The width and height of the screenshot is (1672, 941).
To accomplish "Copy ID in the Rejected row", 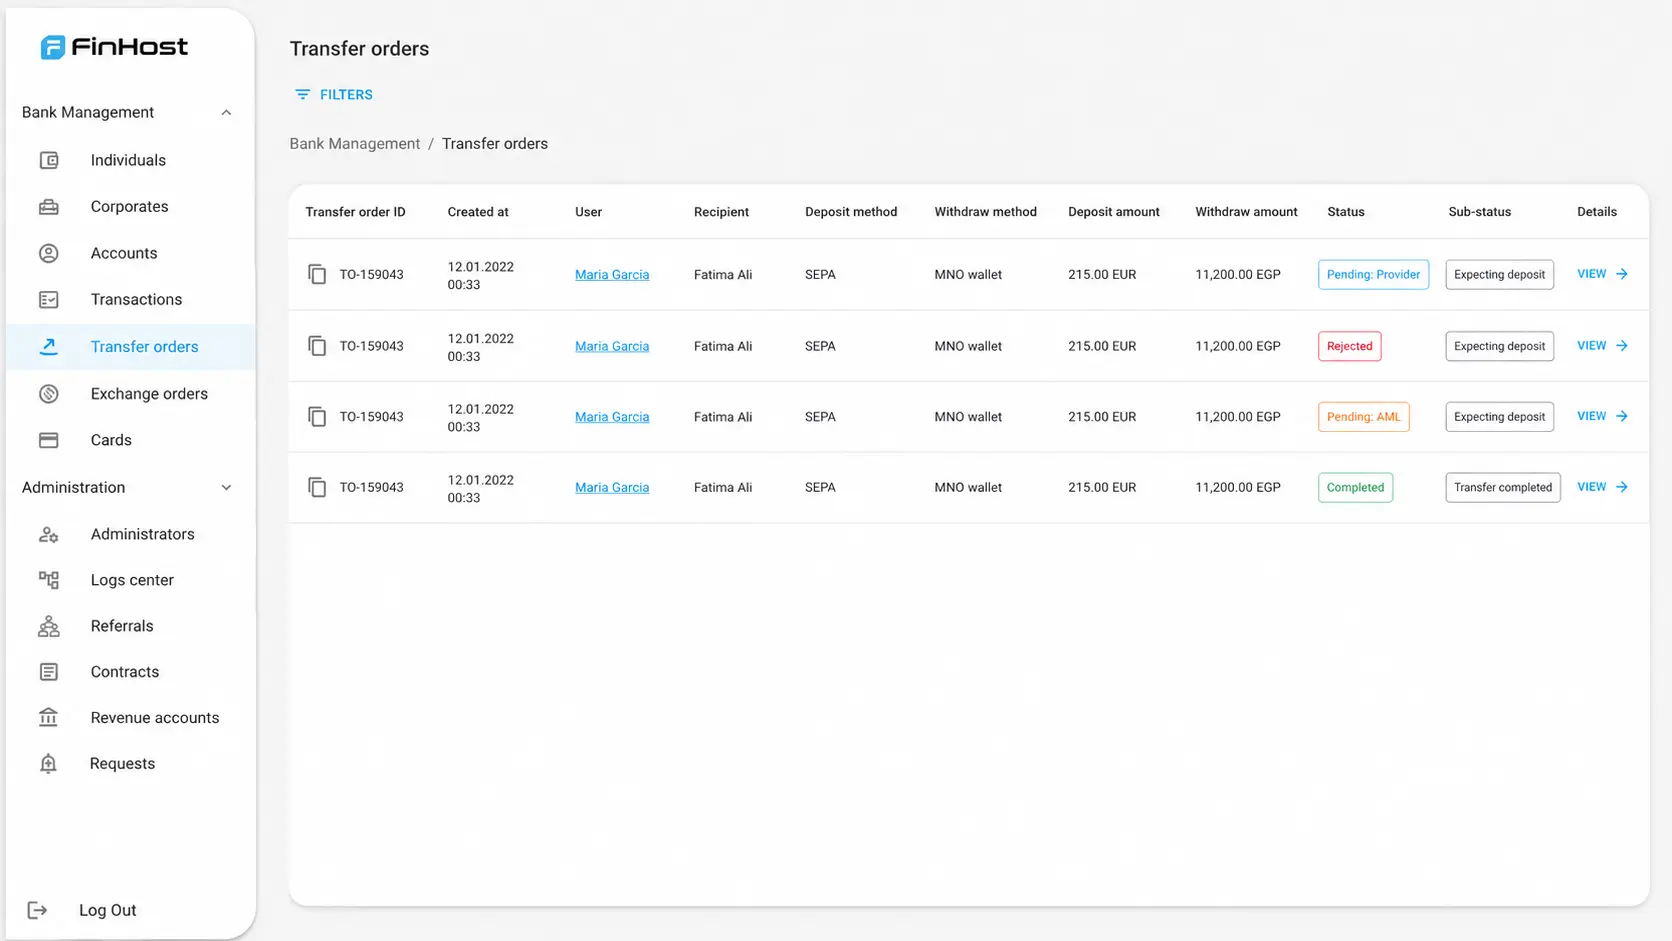I will [317, 346].
